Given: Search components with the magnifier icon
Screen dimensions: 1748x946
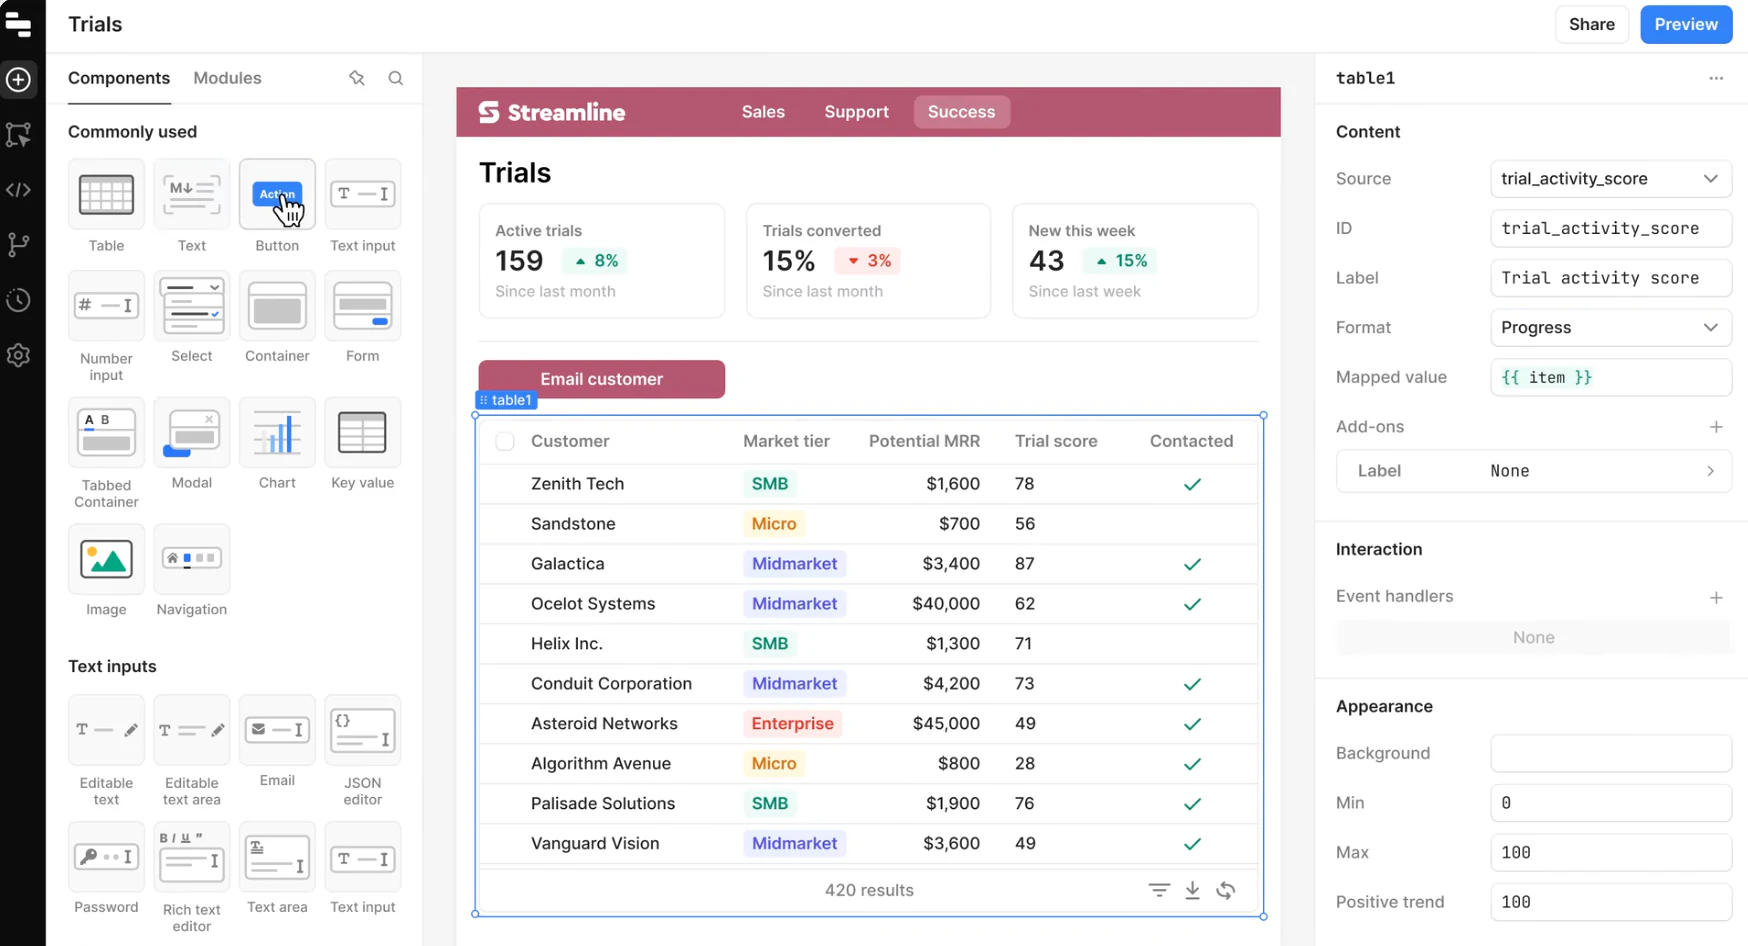Looking at the screenshot, I should pos(396,78).
